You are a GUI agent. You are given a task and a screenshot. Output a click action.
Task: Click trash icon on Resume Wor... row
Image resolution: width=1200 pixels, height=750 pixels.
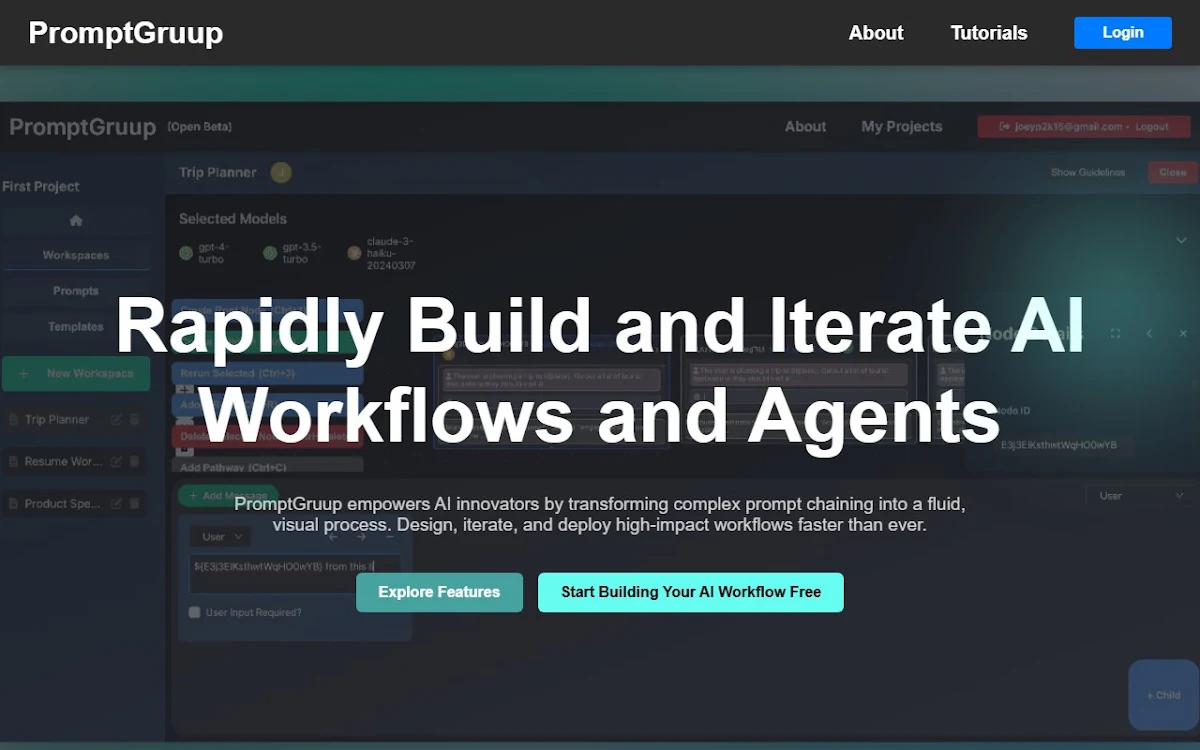[135, 462]
